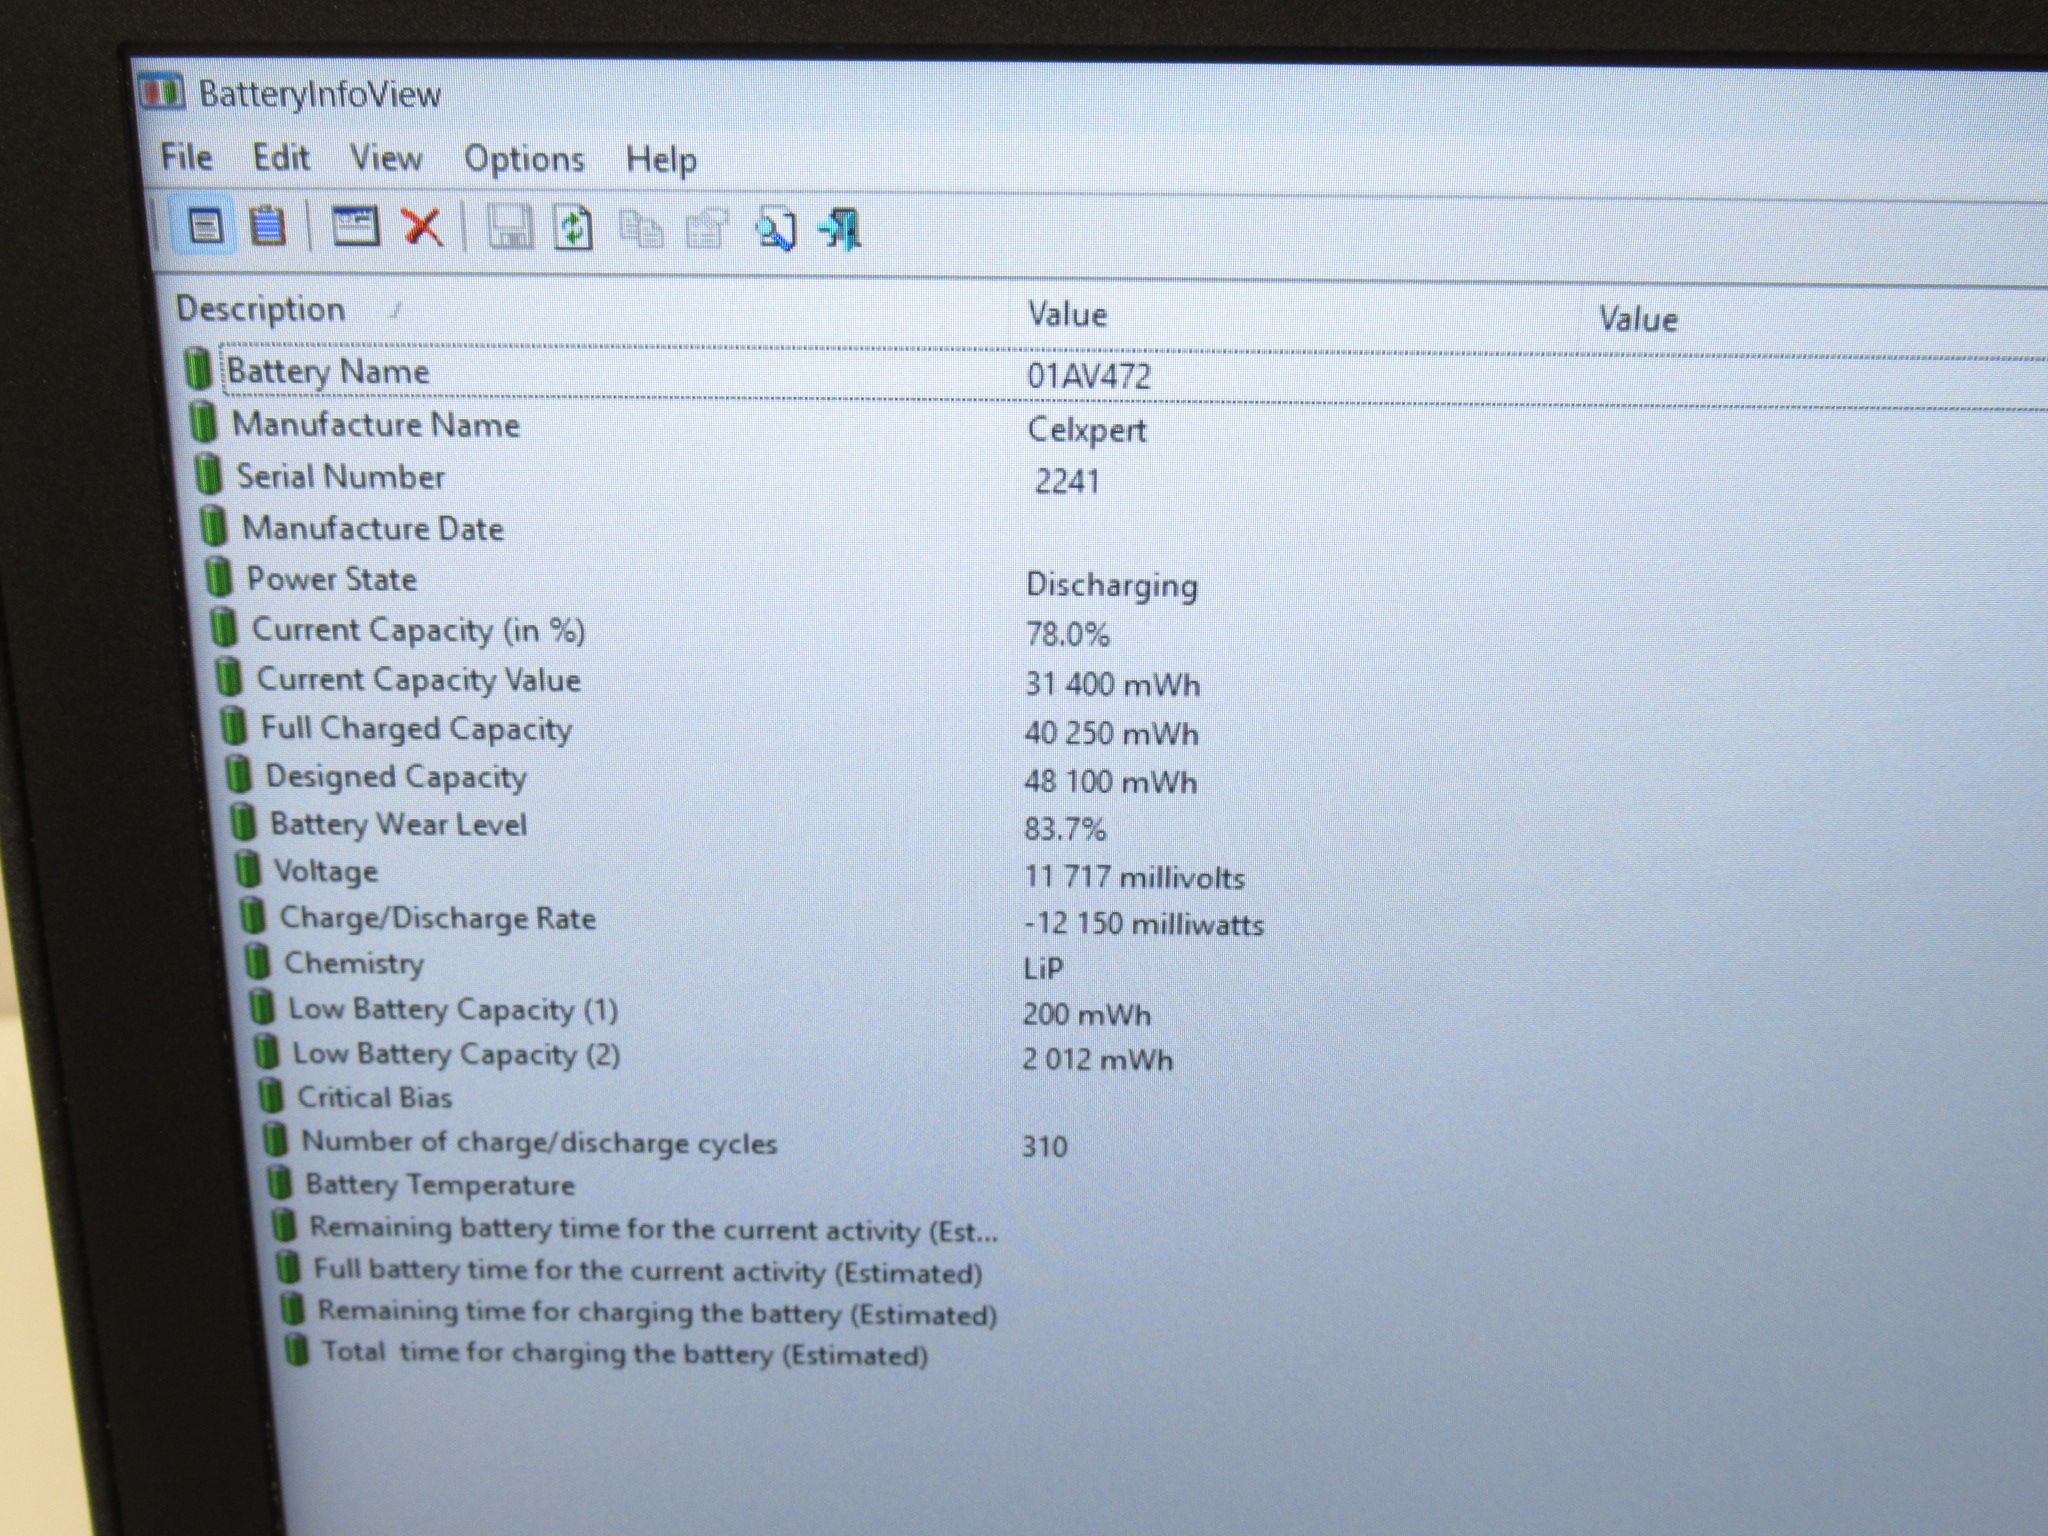The height and width of the screenshot is (1536, 2048).
Task: Click the Find magnifier toolbar icon
Action: point(775,231)
